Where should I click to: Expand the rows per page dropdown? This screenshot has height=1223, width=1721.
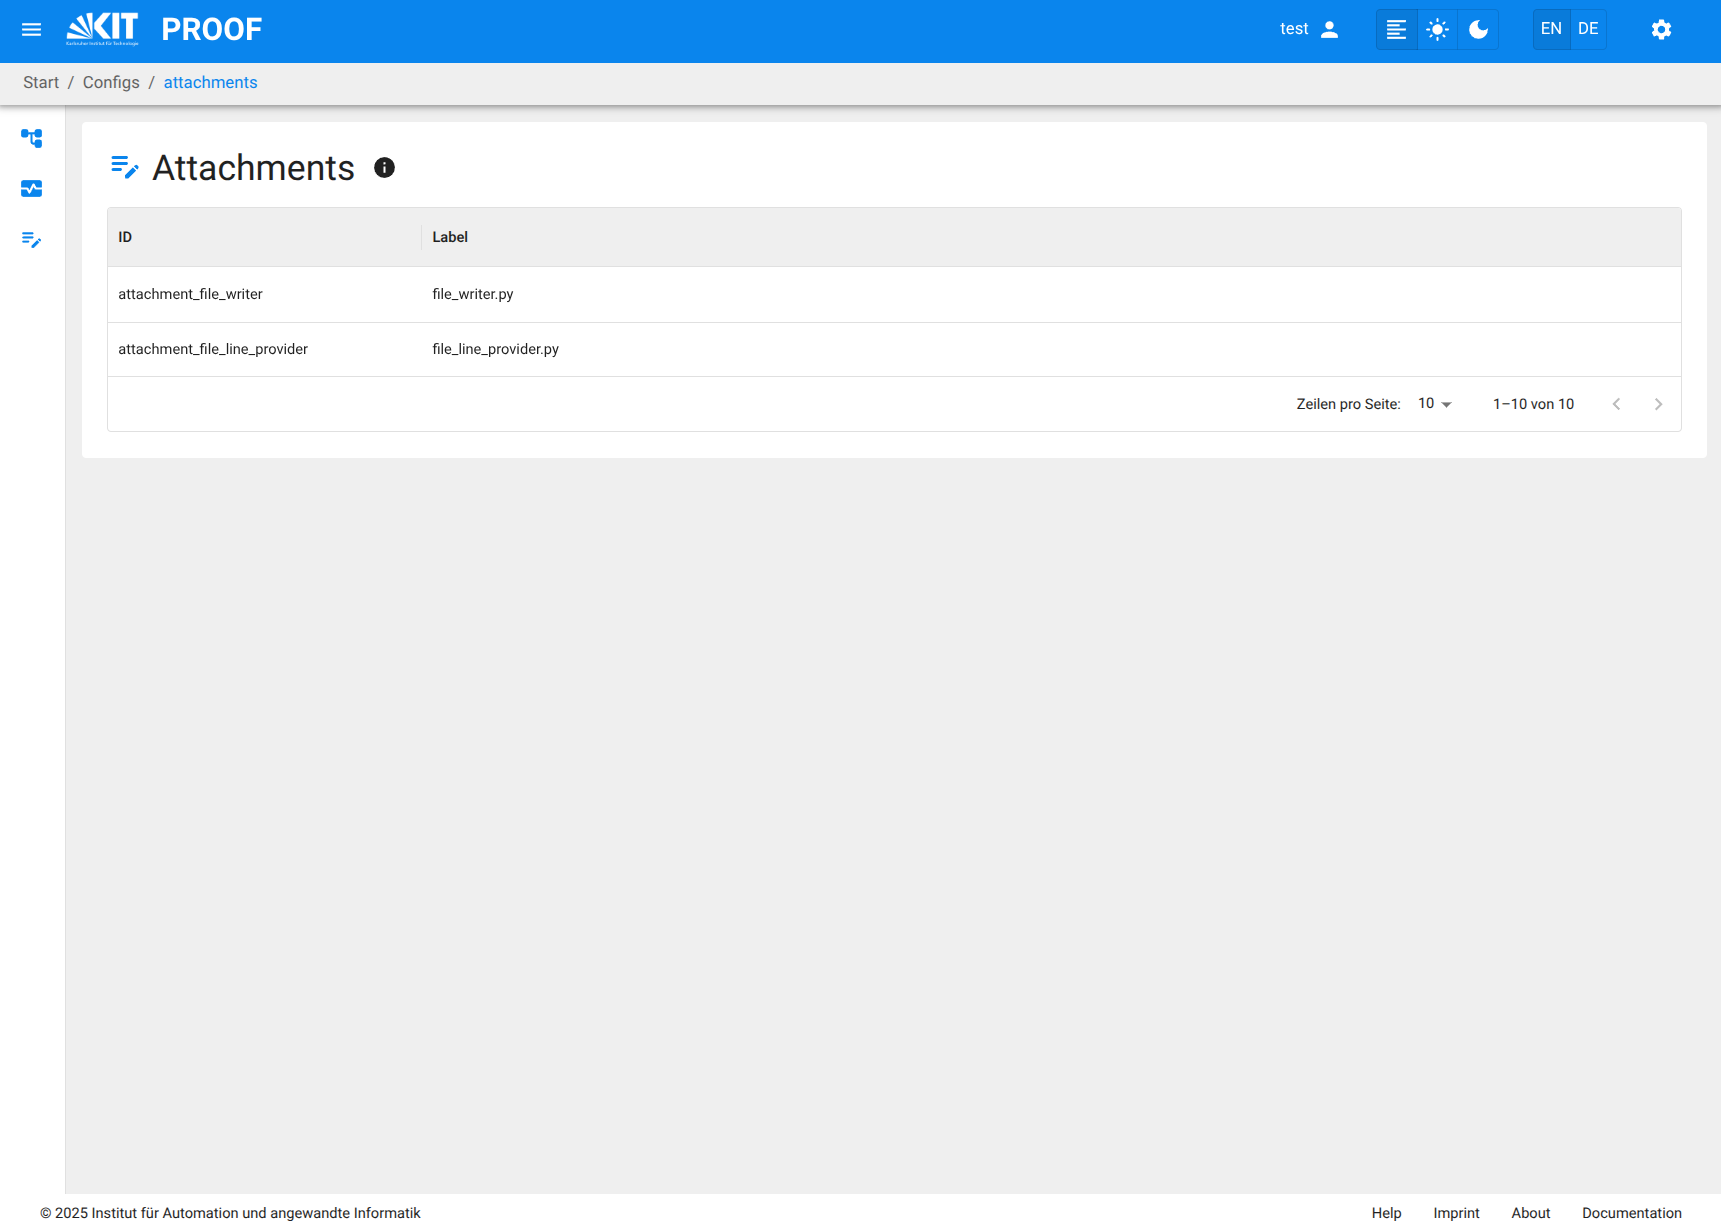1435,404
